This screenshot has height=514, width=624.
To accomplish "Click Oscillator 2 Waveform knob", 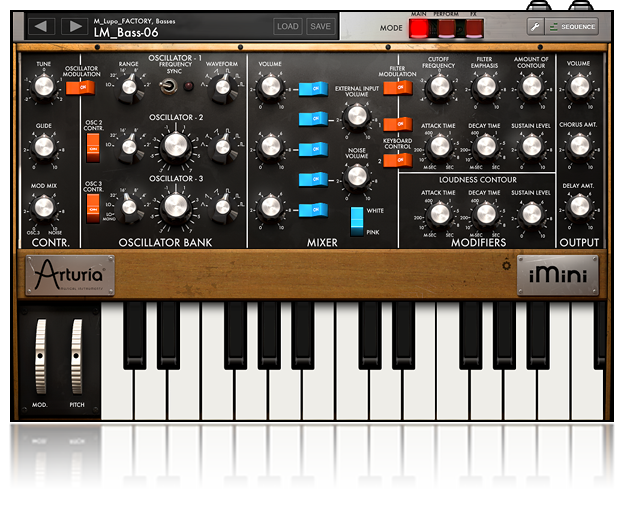I will pyautogui.click(x=223, y=147).
